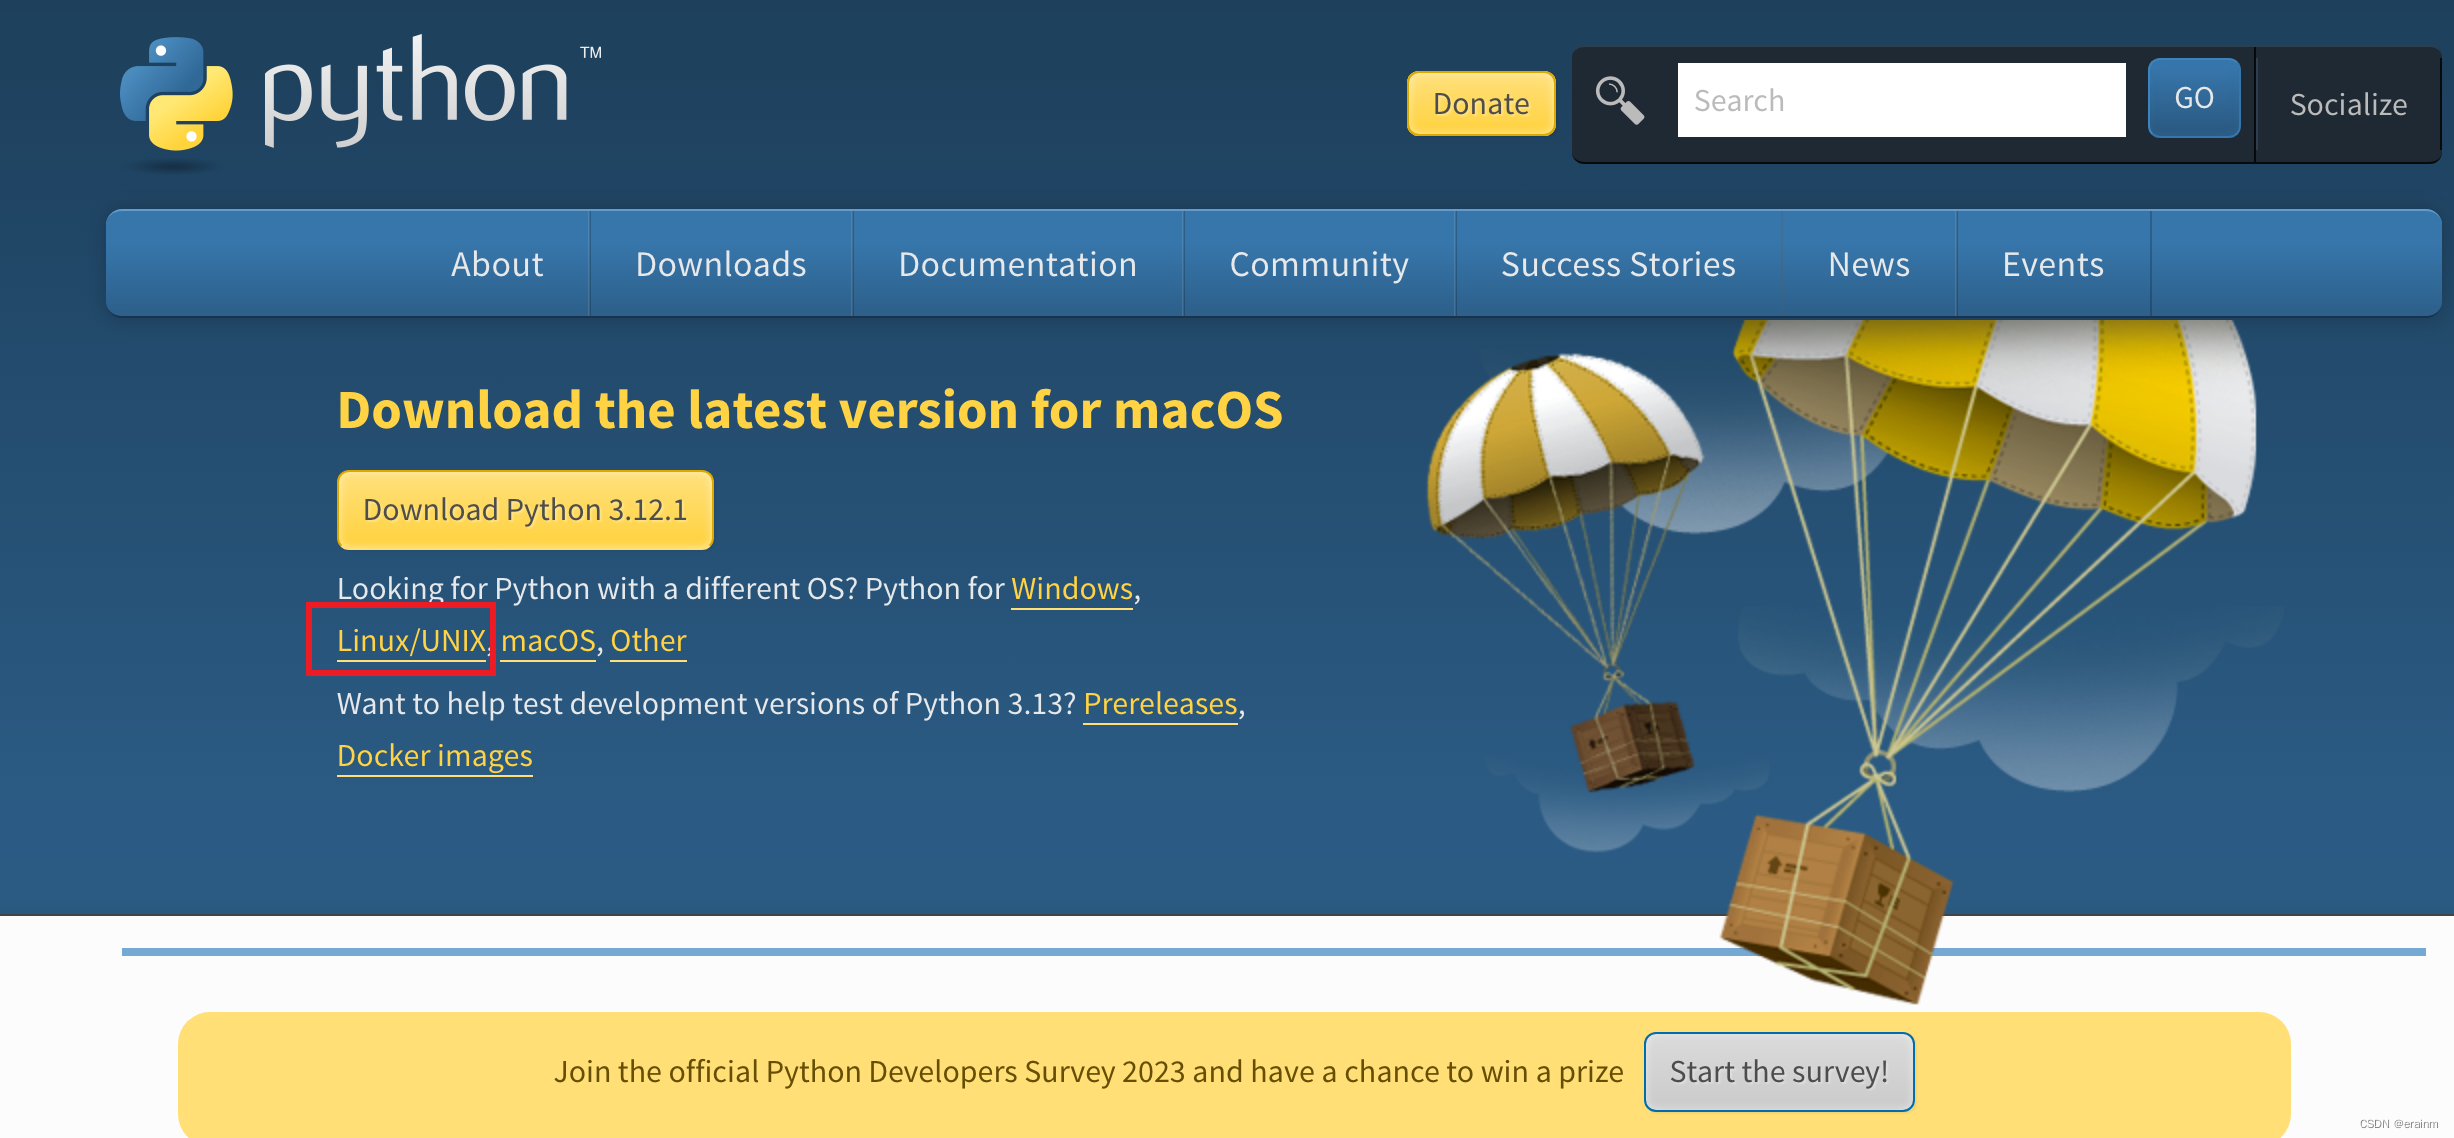Follow the Other platforms link
The height and width of the screenshot is (1138, 2454).
click(648, 641)
